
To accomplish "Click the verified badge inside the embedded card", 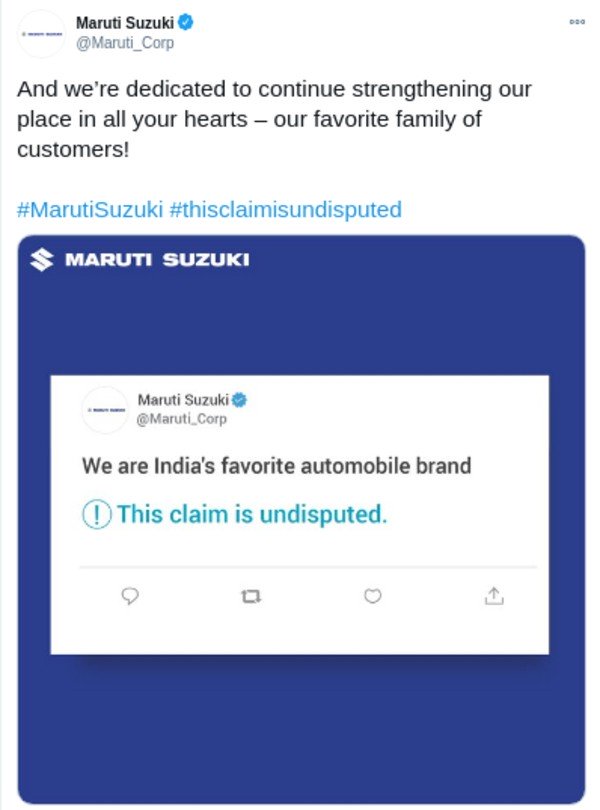I will click(240, 400).
